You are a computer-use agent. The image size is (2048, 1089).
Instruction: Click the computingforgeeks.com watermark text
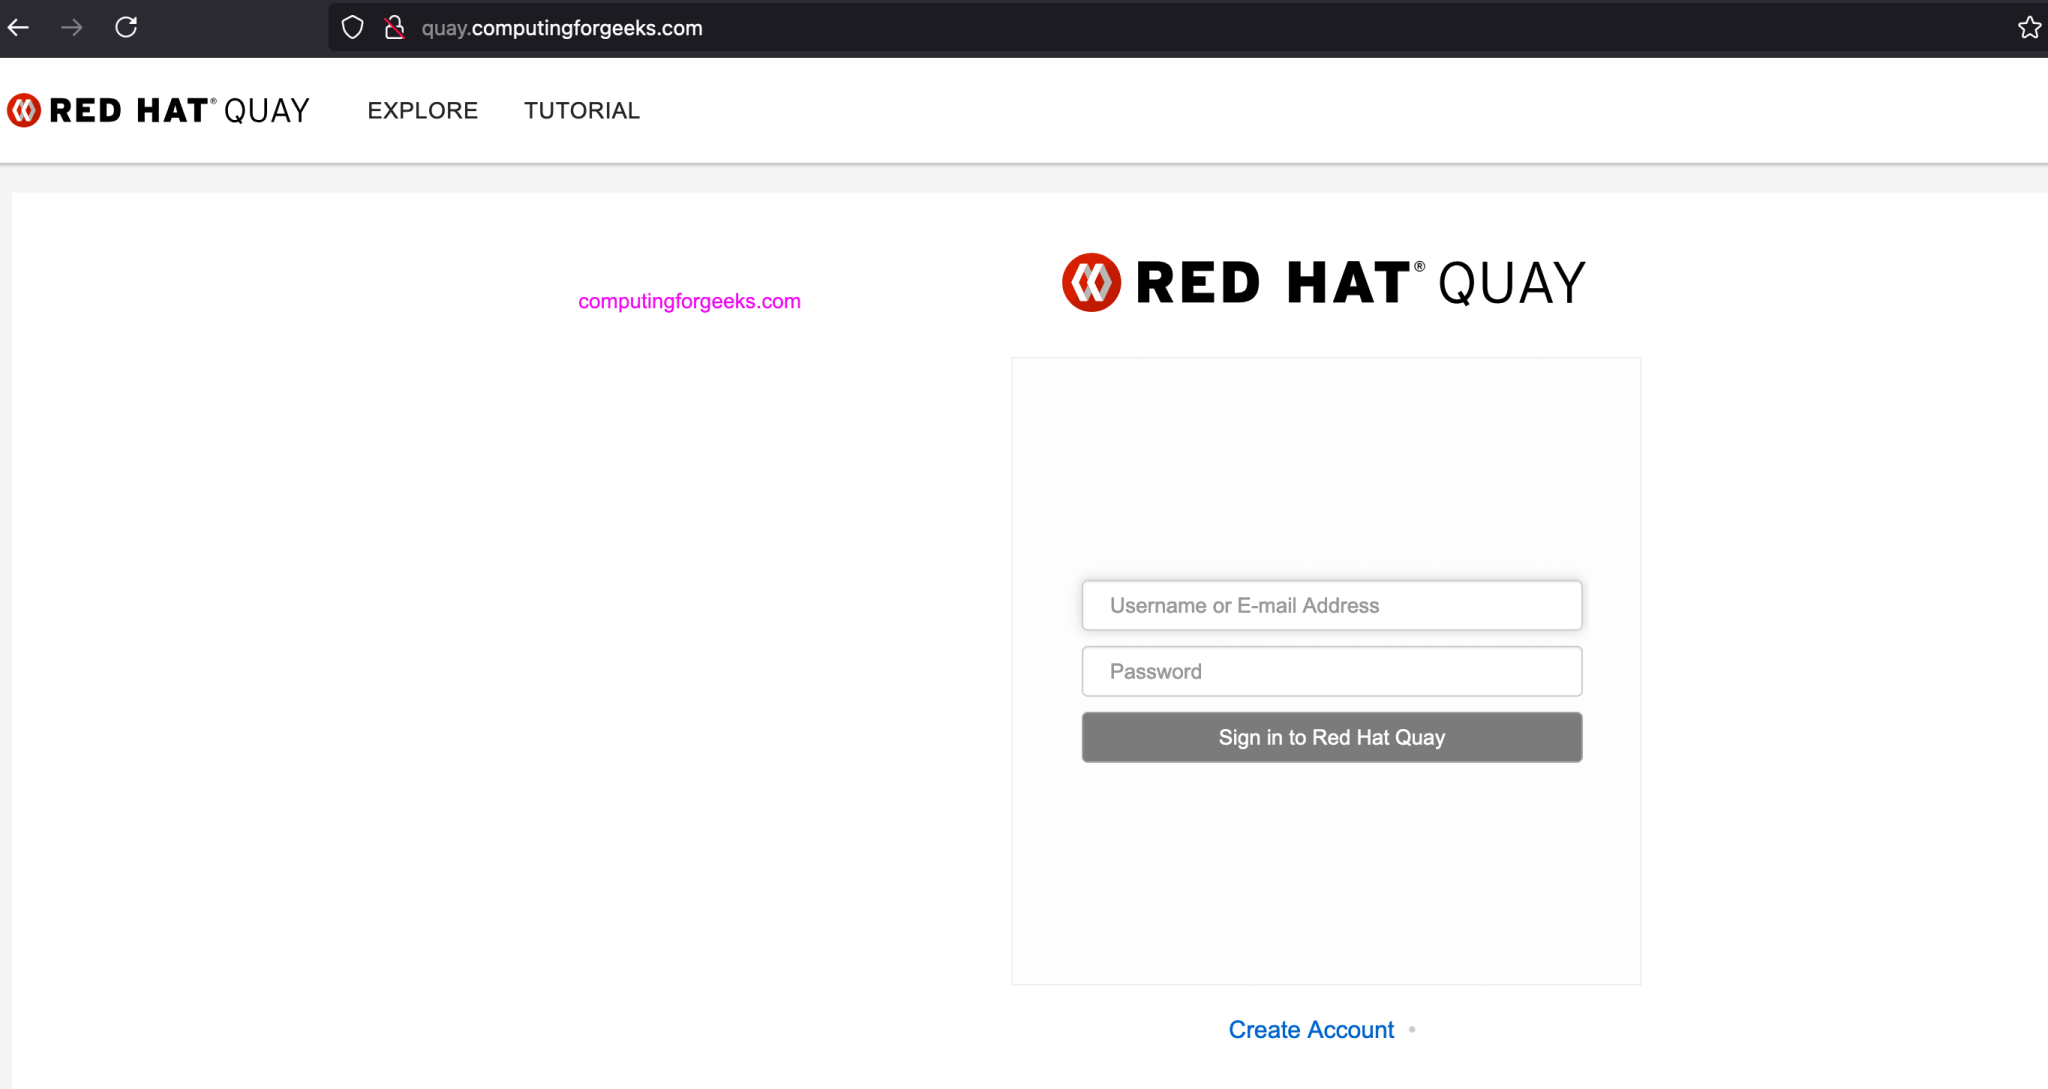tap(688, 300)
